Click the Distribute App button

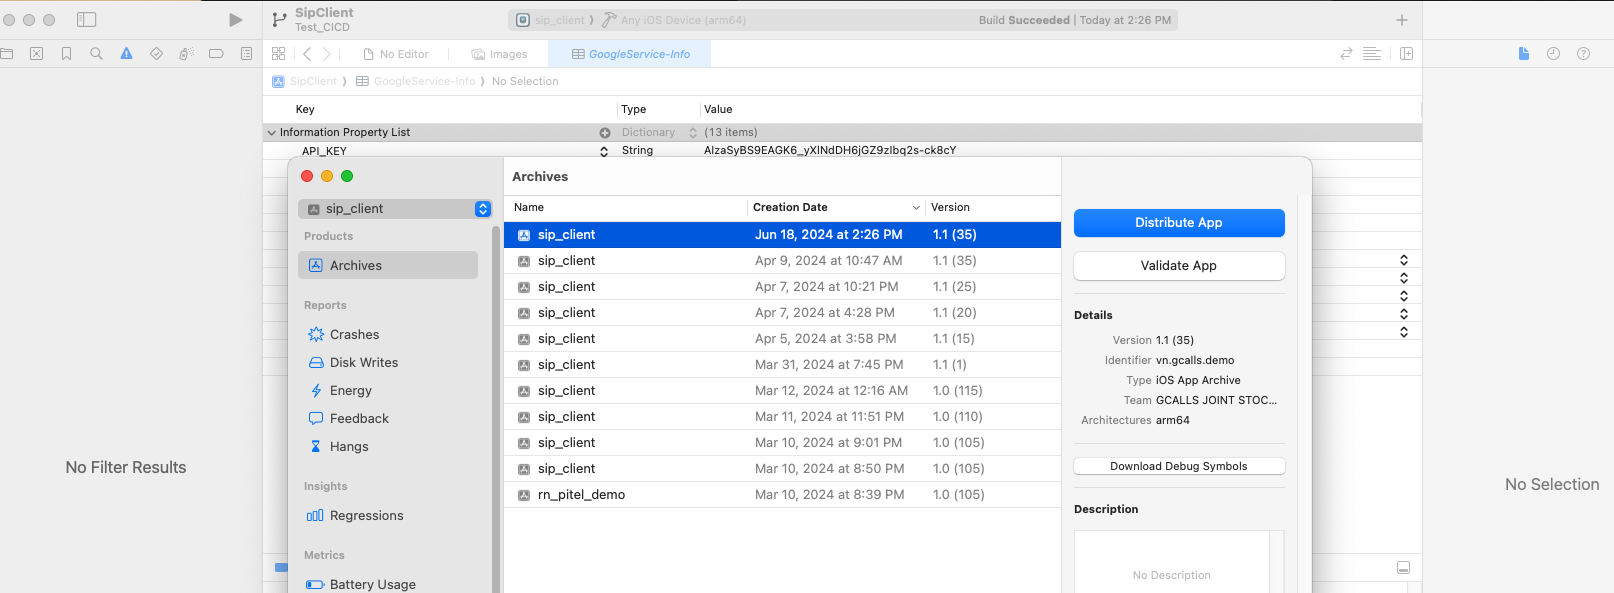coord(1178,223)
